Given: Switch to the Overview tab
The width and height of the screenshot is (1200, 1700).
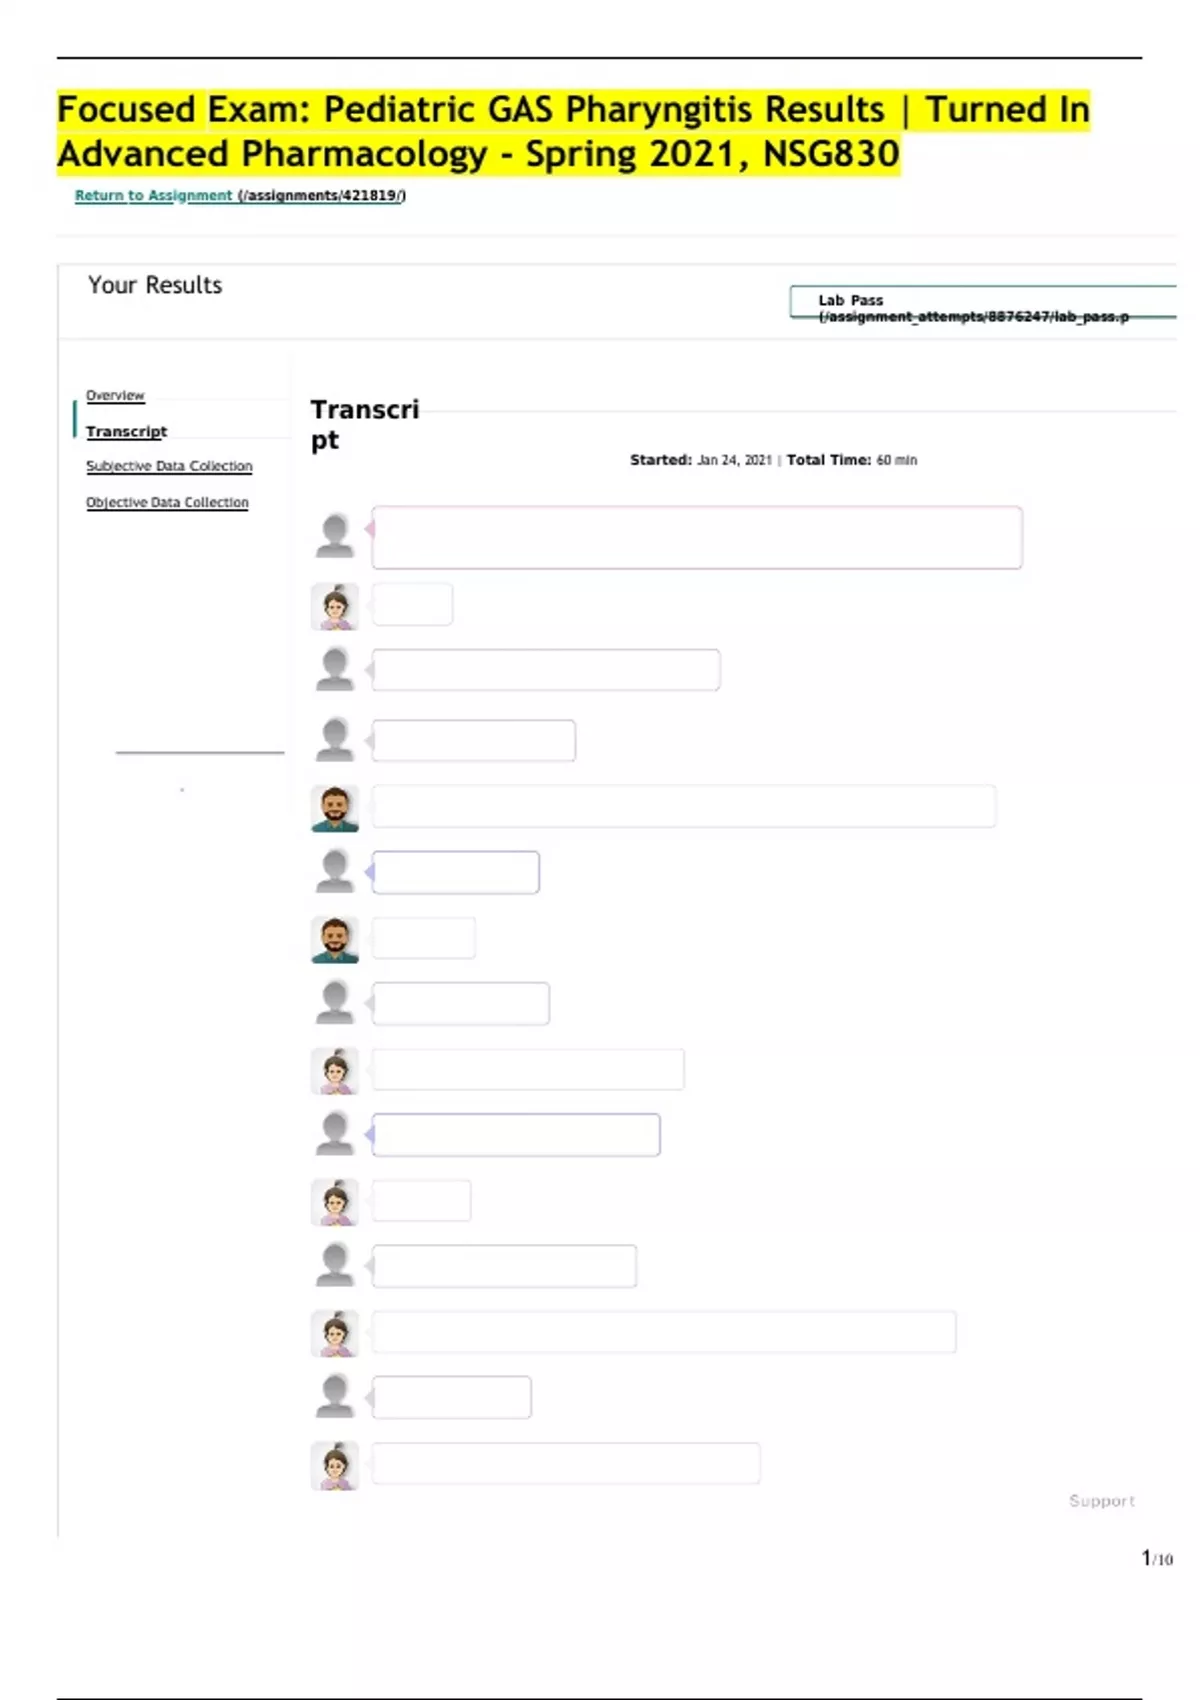Looking at the screenshot, I should click(115, 395).
